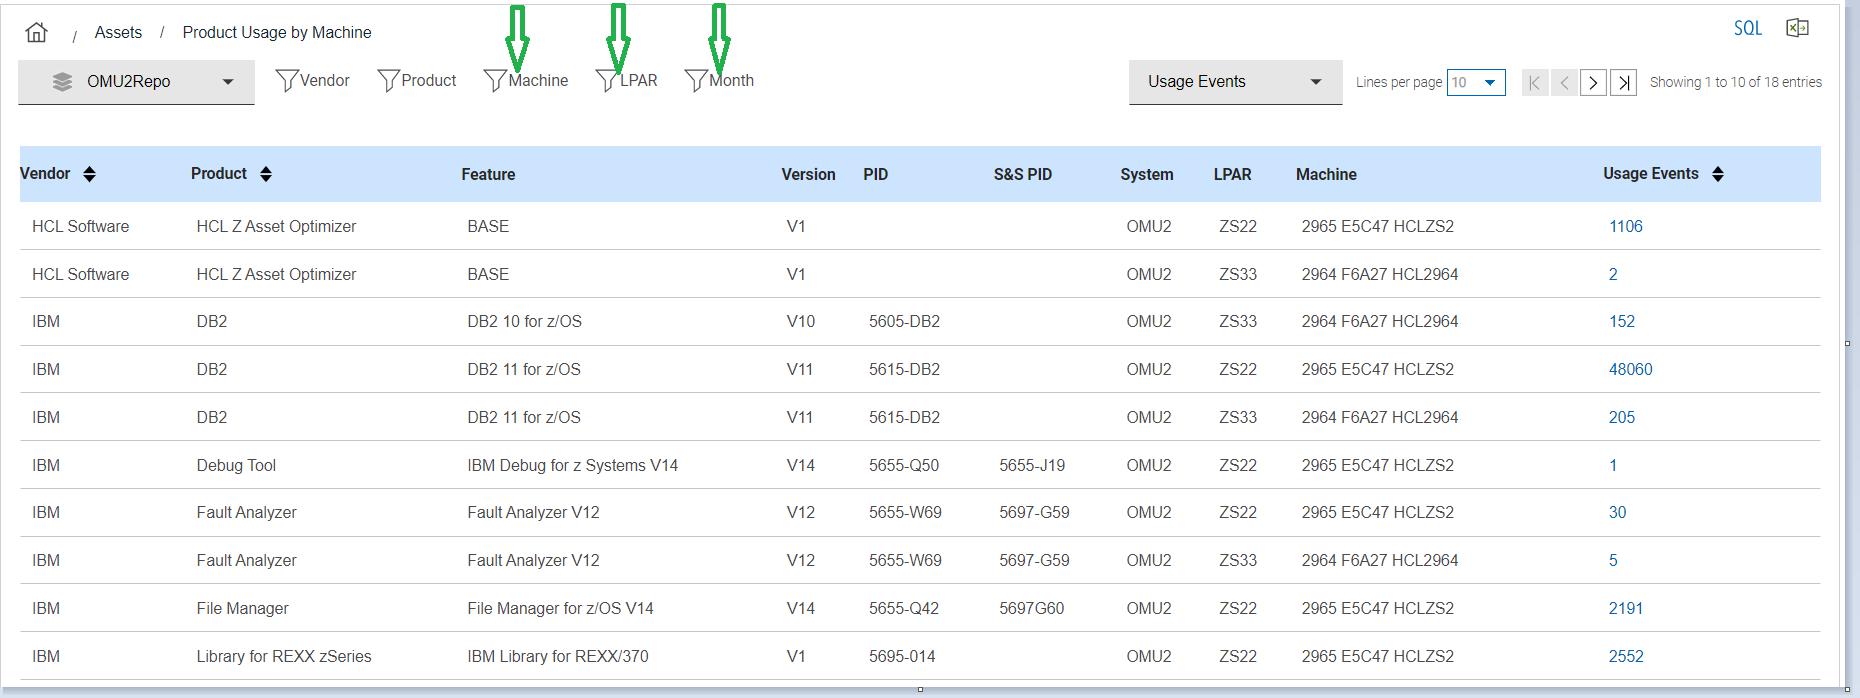Image resolution: width=1860 pixels, height=698 pixels.
Task: Select the Version column header
Action: tap(808, 174)
